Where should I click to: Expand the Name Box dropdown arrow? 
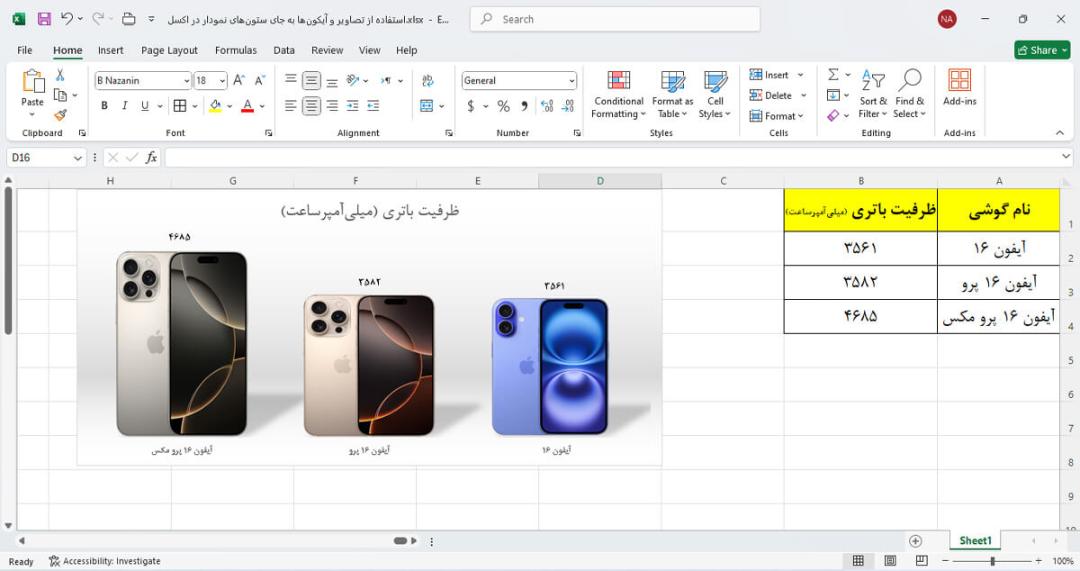pos(77,158)
